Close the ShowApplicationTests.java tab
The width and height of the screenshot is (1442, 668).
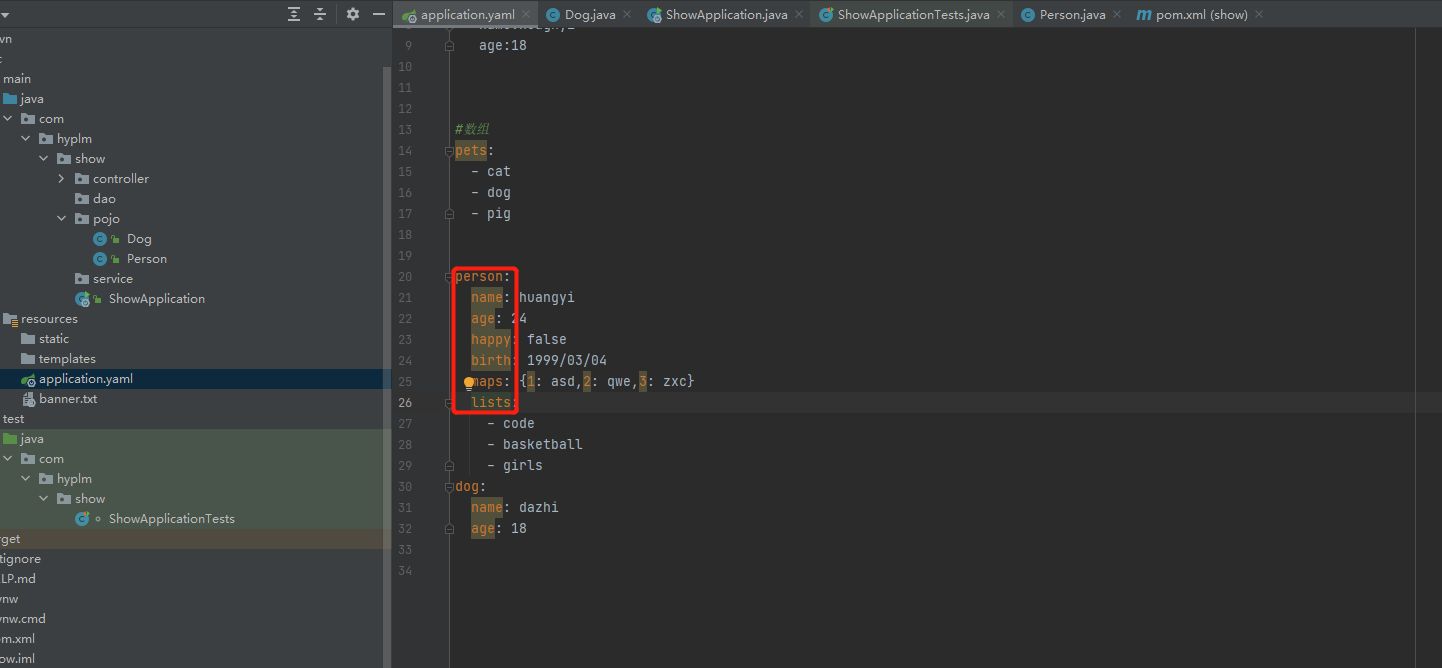(1000, 14)
